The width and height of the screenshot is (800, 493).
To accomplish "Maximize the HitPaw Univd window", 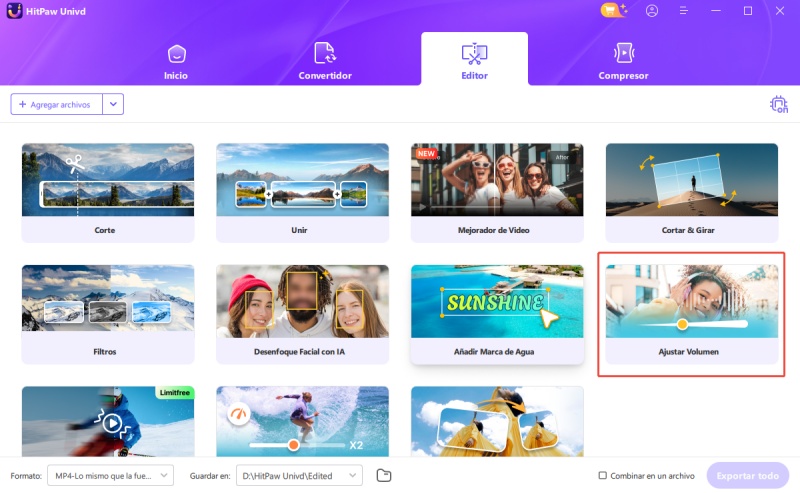I will pyautogui.click(x=748, y=11).
